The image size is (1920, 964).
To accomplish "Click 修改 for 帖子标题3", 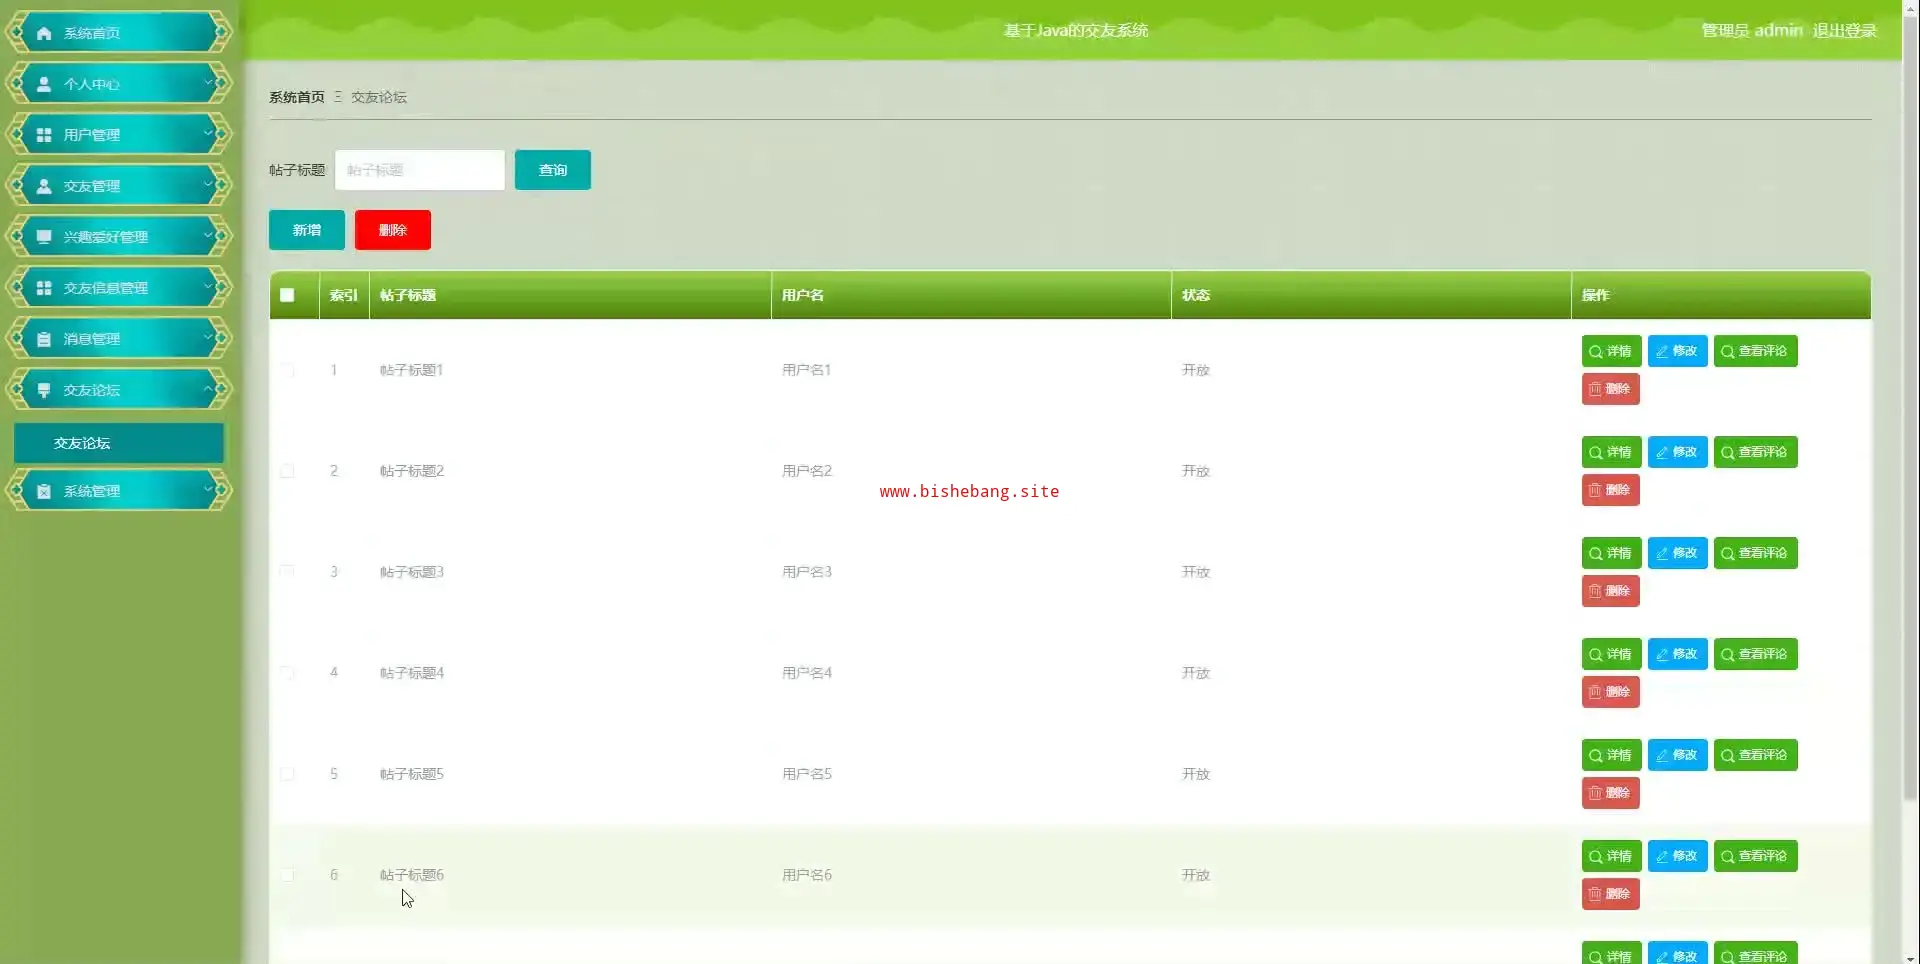I will click(x=1678, y=553).
